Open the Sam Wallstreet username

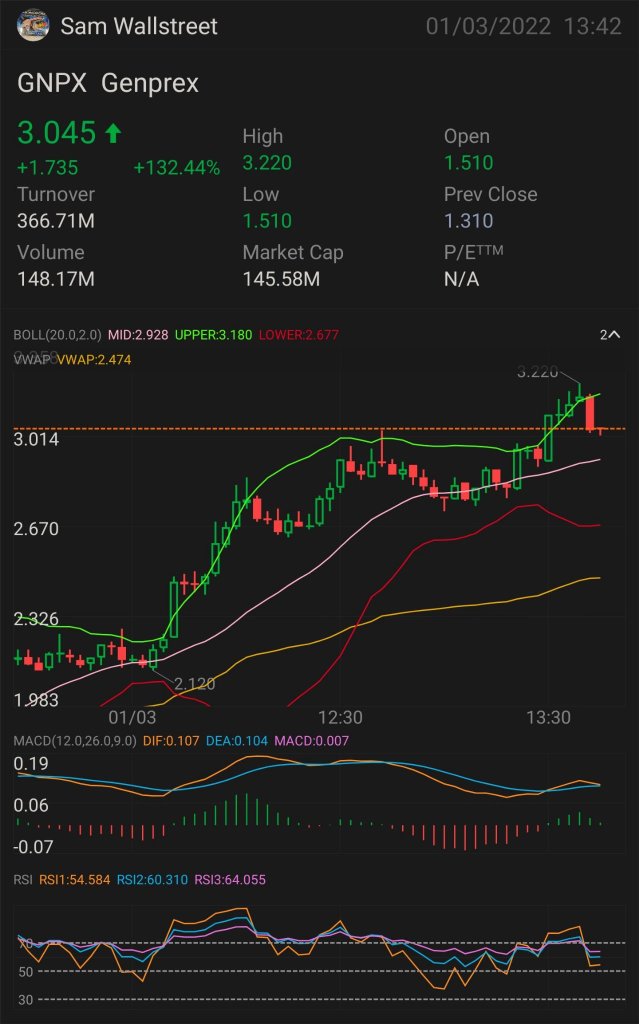(x=139, y=26)
